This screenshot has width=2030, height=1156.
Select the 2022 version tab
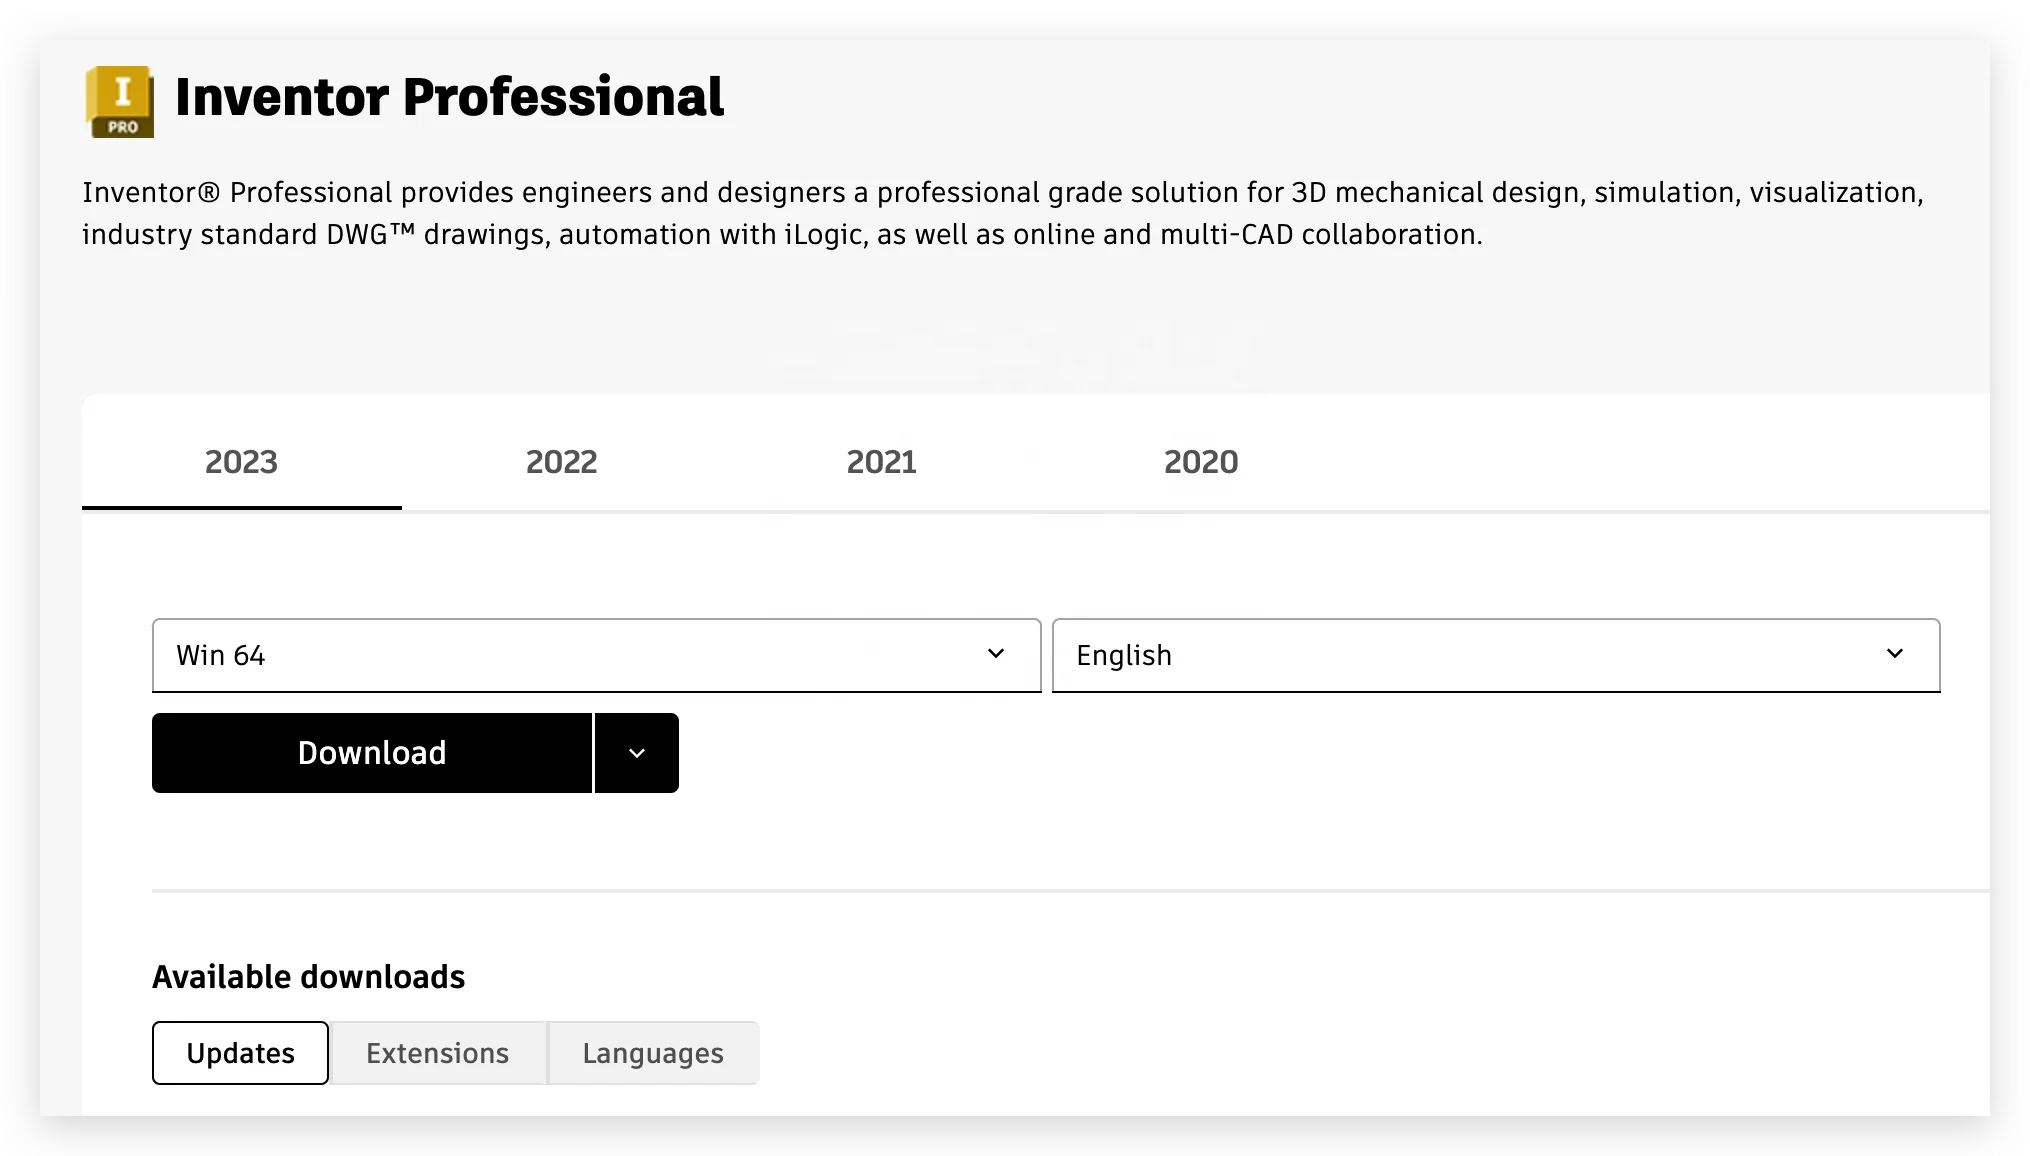point(561,462)
